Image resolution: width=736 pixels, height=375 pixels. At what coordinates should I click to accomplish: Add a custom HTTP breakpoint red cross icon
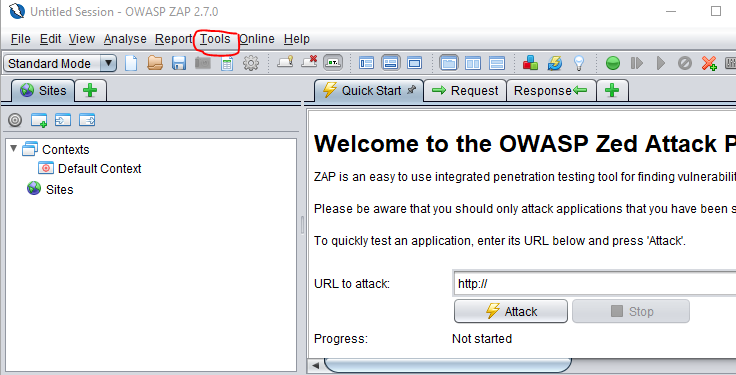[x=709, y=63]
